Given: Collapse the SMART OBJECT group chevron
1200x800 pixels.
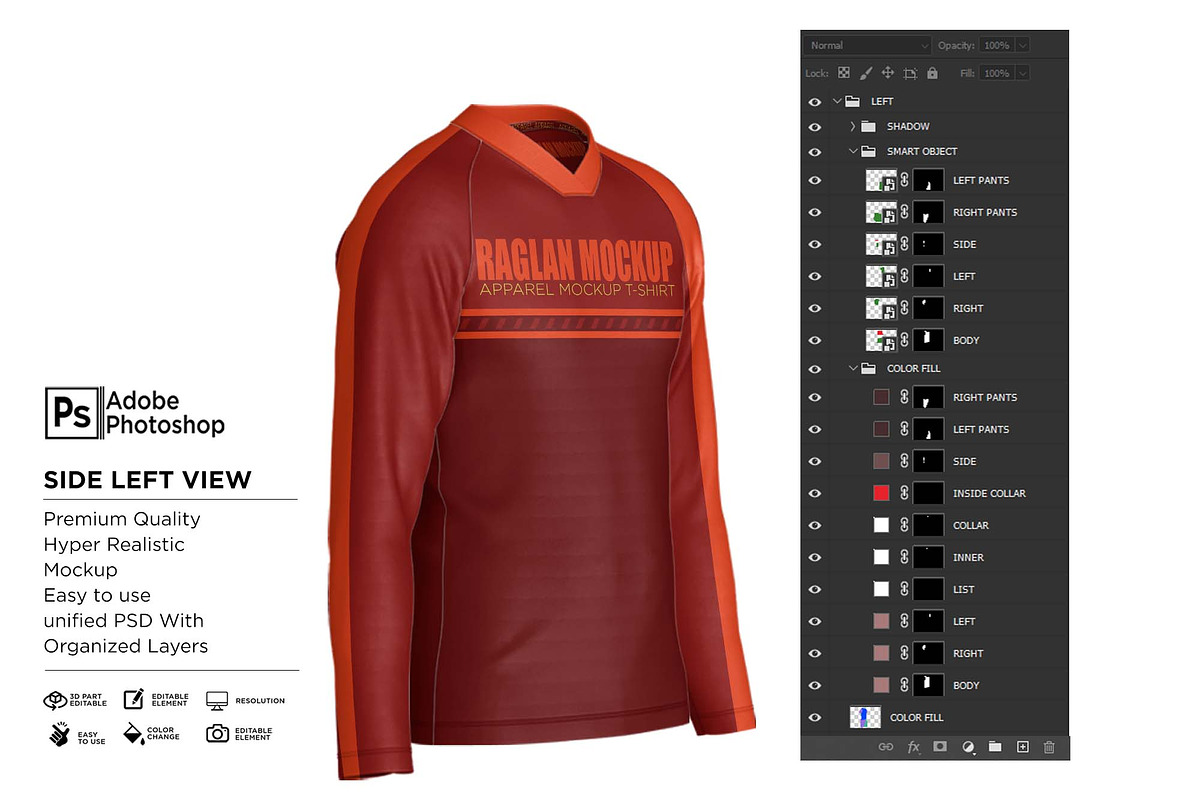Looking at the screenshot, I should click(x=852, y=151).
